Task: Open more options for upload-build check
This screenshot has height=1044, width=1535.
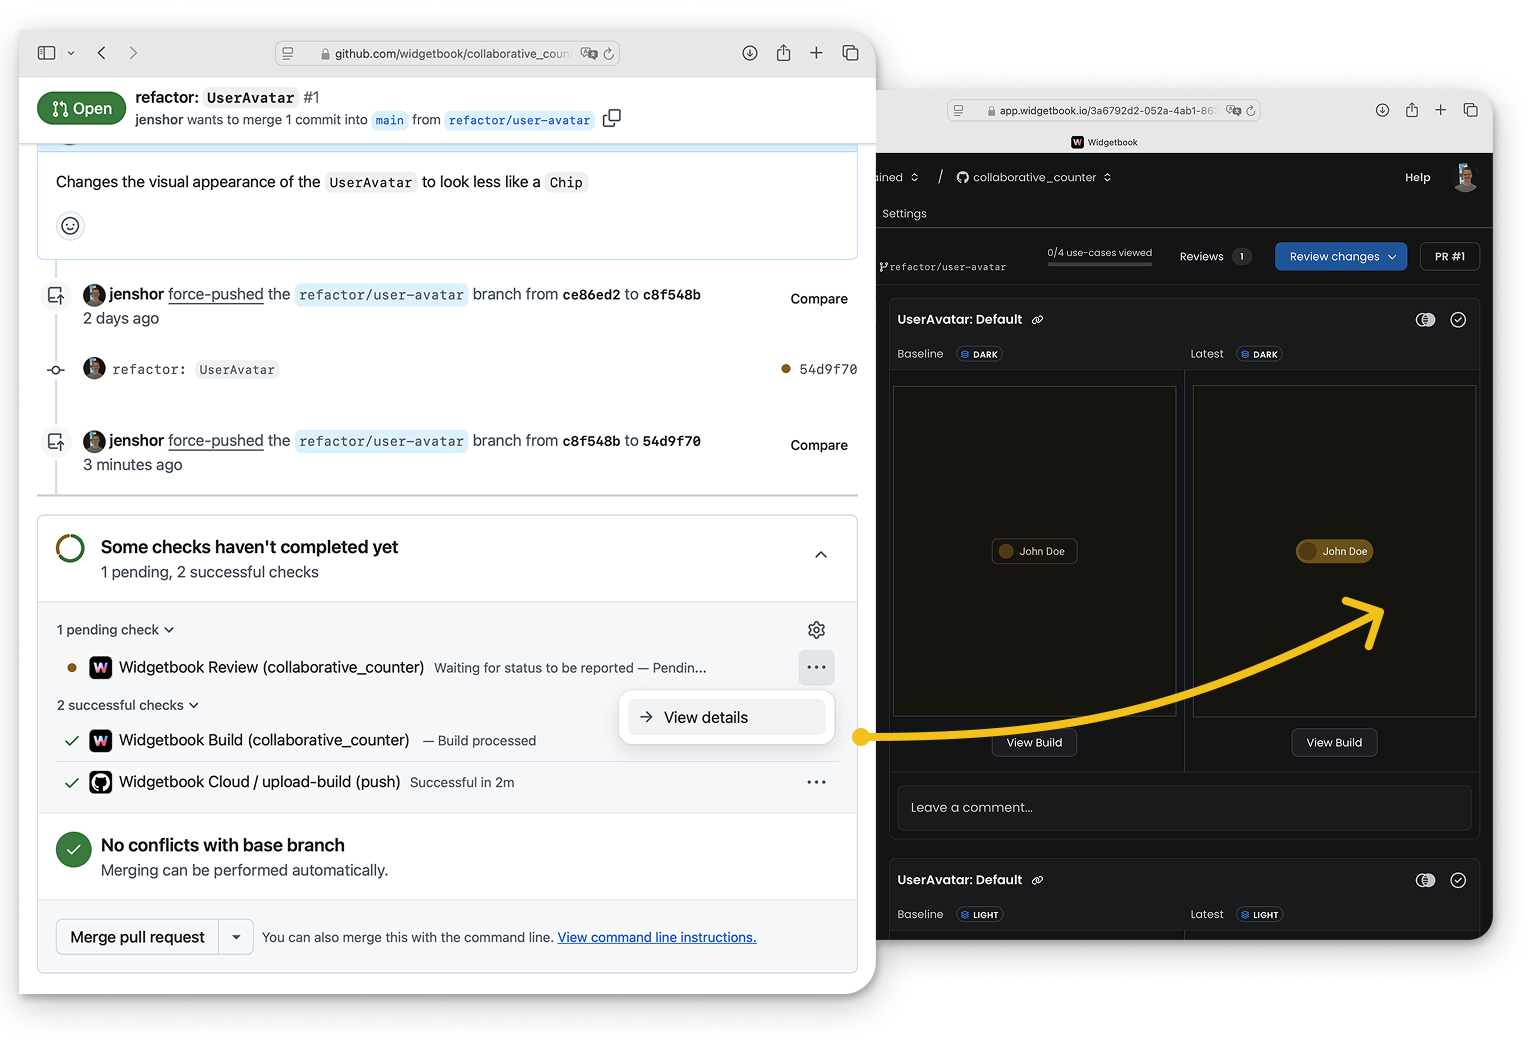Action: (816, 782)
